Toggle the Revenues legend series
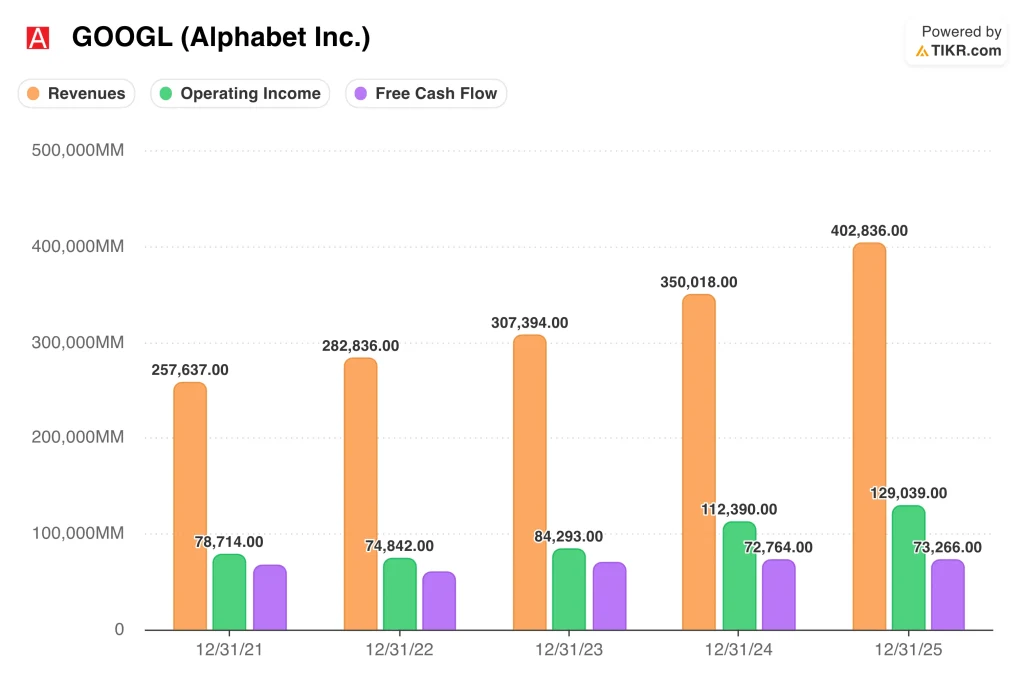This screenshot has height=683, width=1024. [x=76, y=94]
